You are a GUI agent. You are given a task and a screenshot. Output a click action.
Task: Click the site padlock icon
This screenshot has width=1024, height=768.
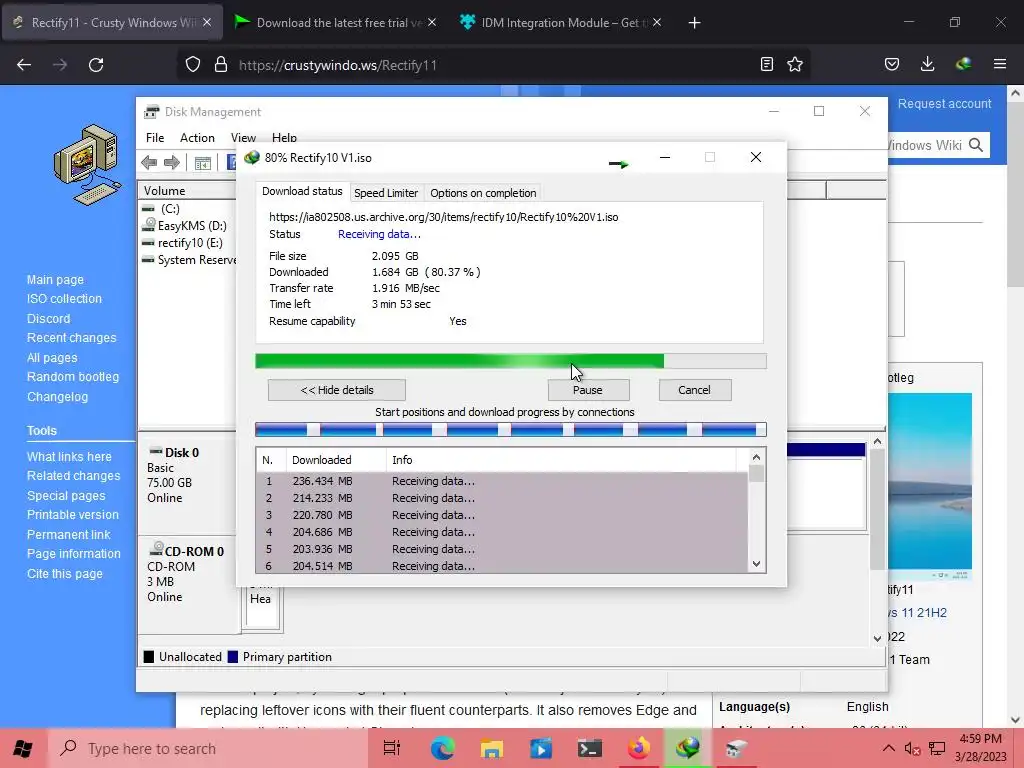coord(221,65)
